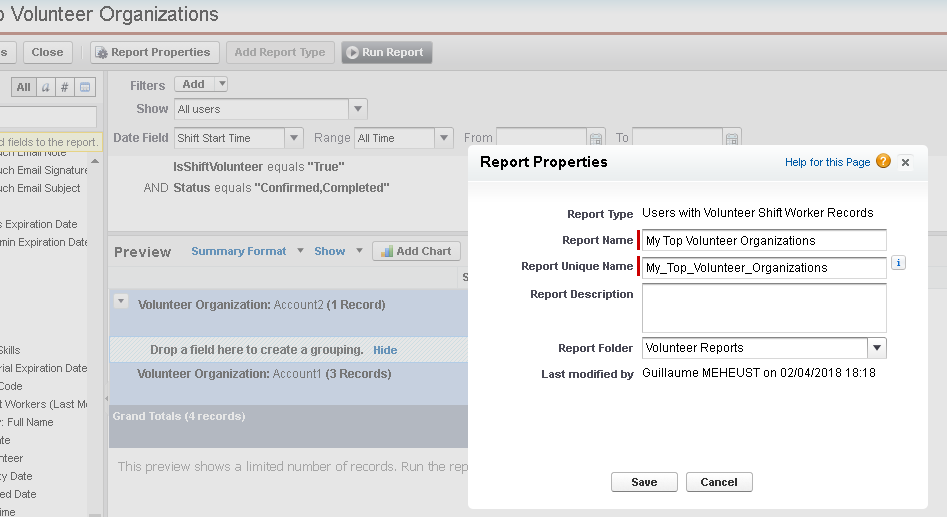Click the Add Chart button
The height and width of the screenshot is (517, 947).
[x=417, y=251]
